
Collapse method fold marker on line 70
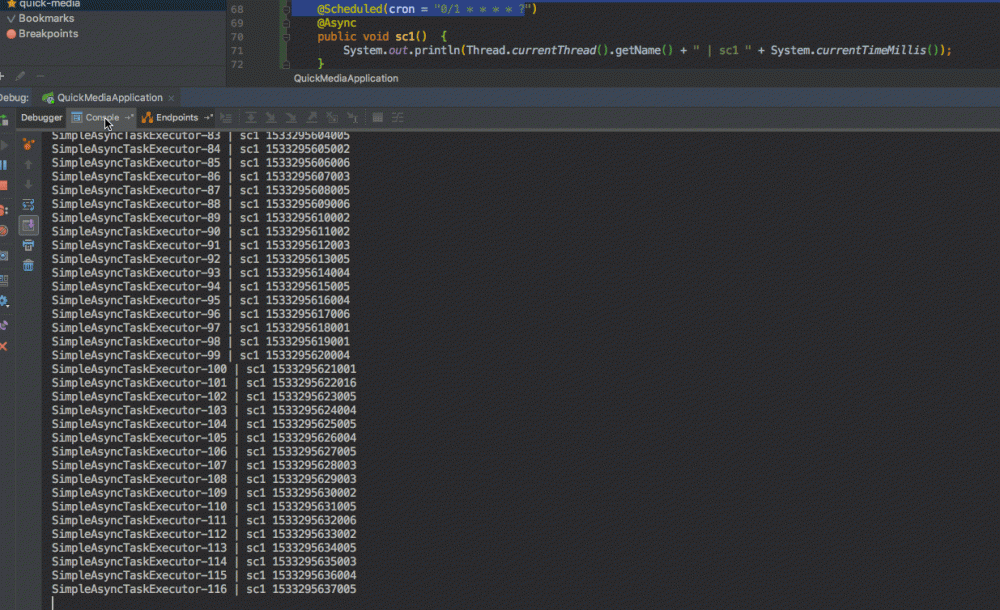pyautogui.click(x=286, y=37)
